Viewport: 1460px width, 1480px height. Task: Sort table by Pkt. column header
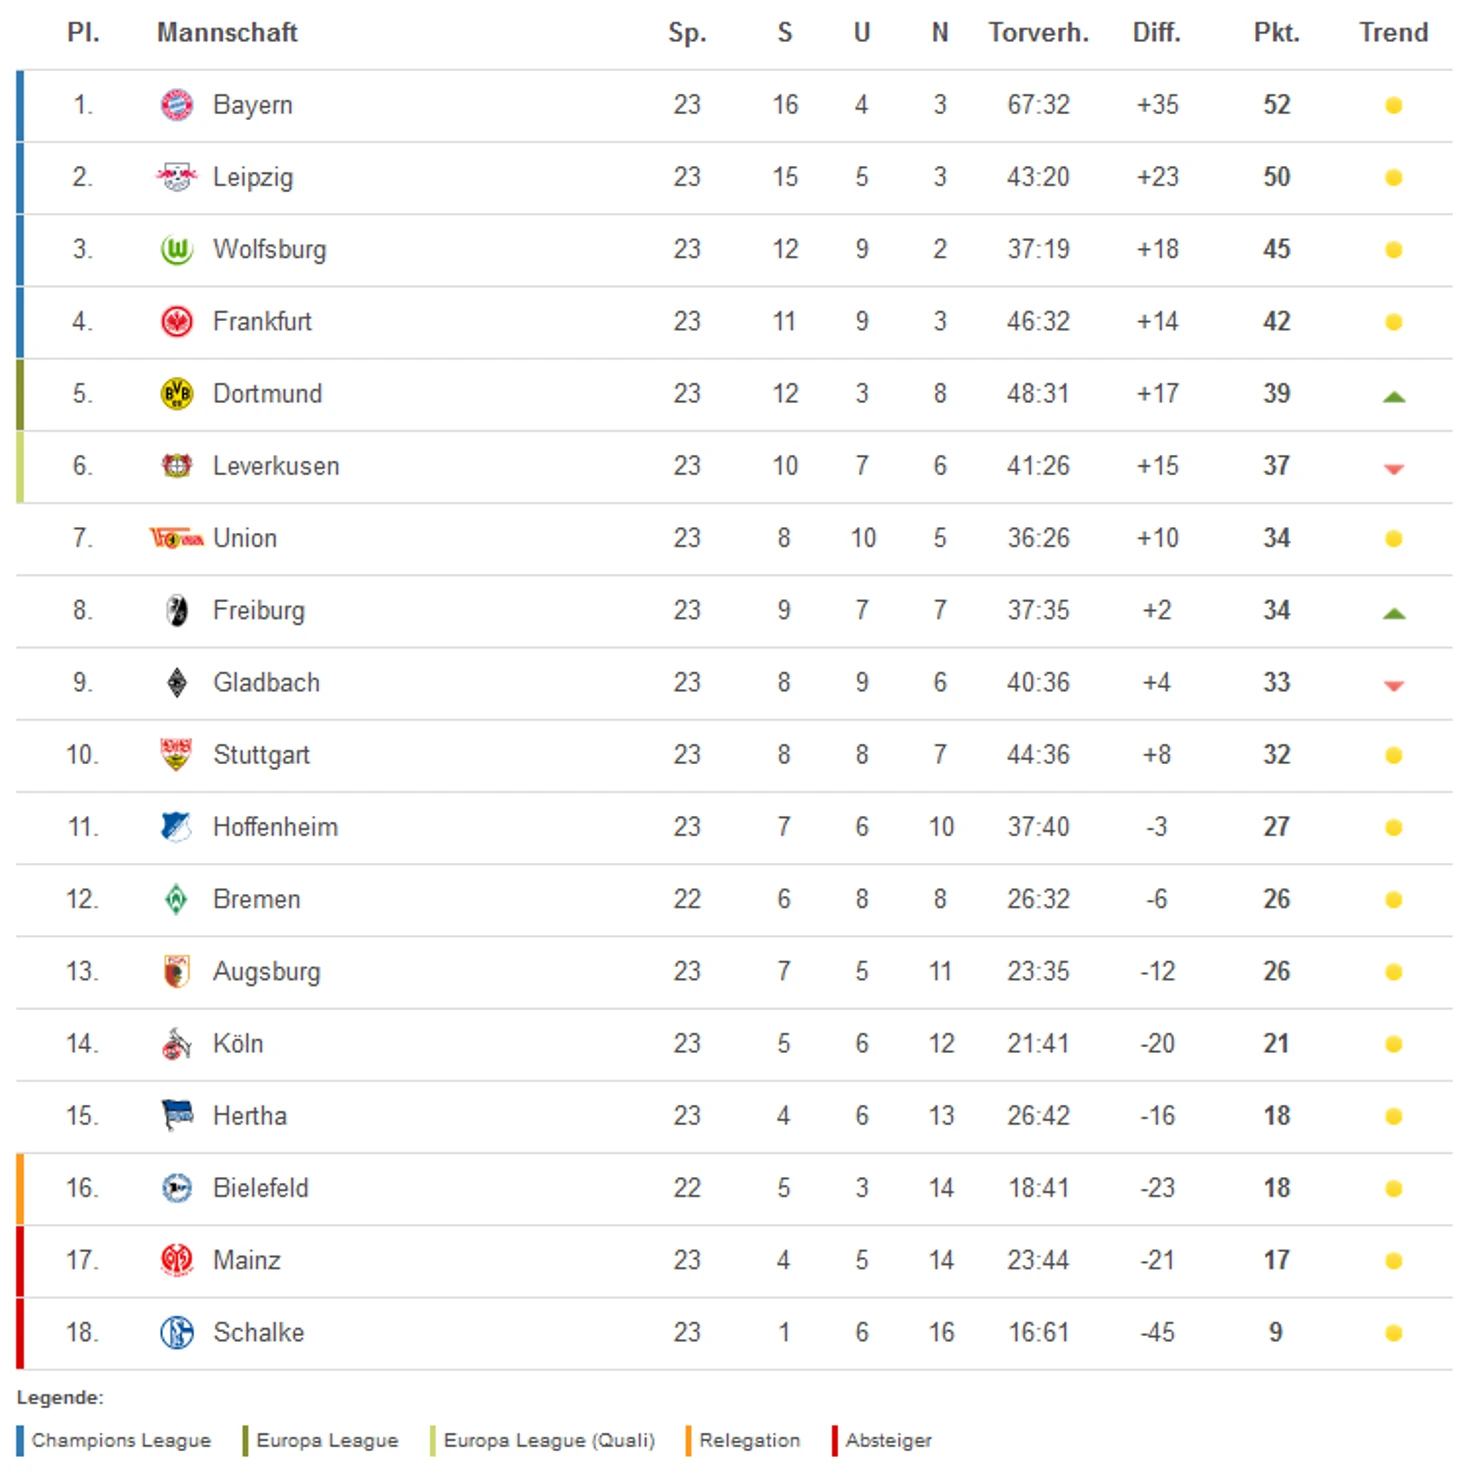pyautogui.click(x=1277, y=33)
